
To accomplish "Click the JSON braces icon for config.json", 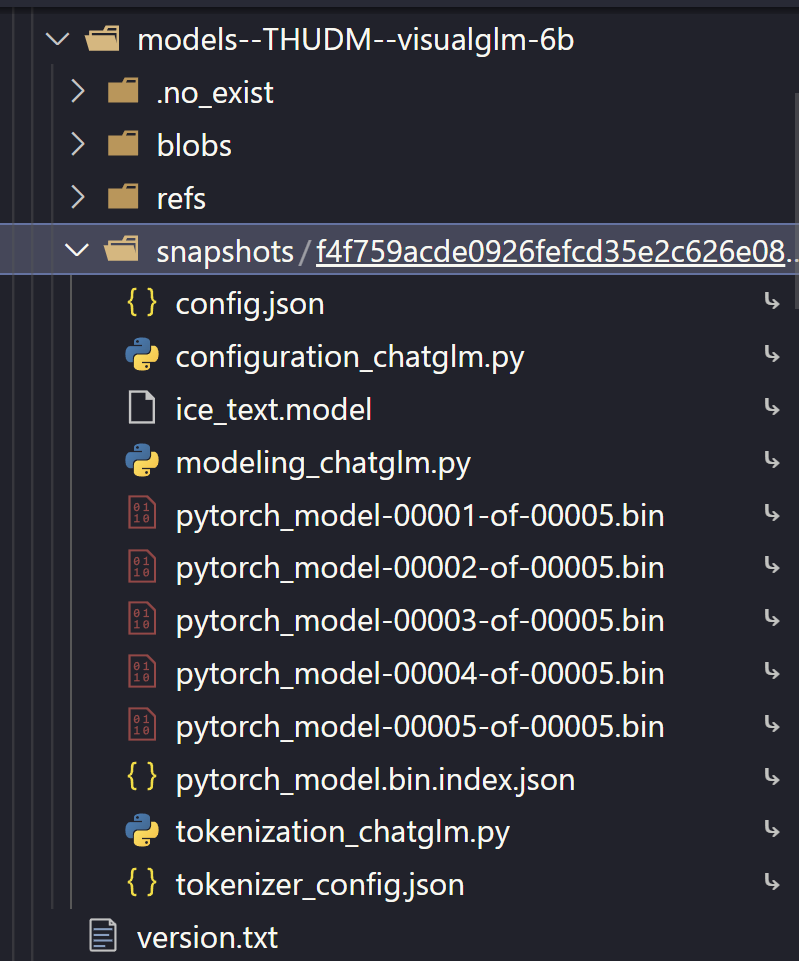I will pyautogui.click(x=142, y=303).
